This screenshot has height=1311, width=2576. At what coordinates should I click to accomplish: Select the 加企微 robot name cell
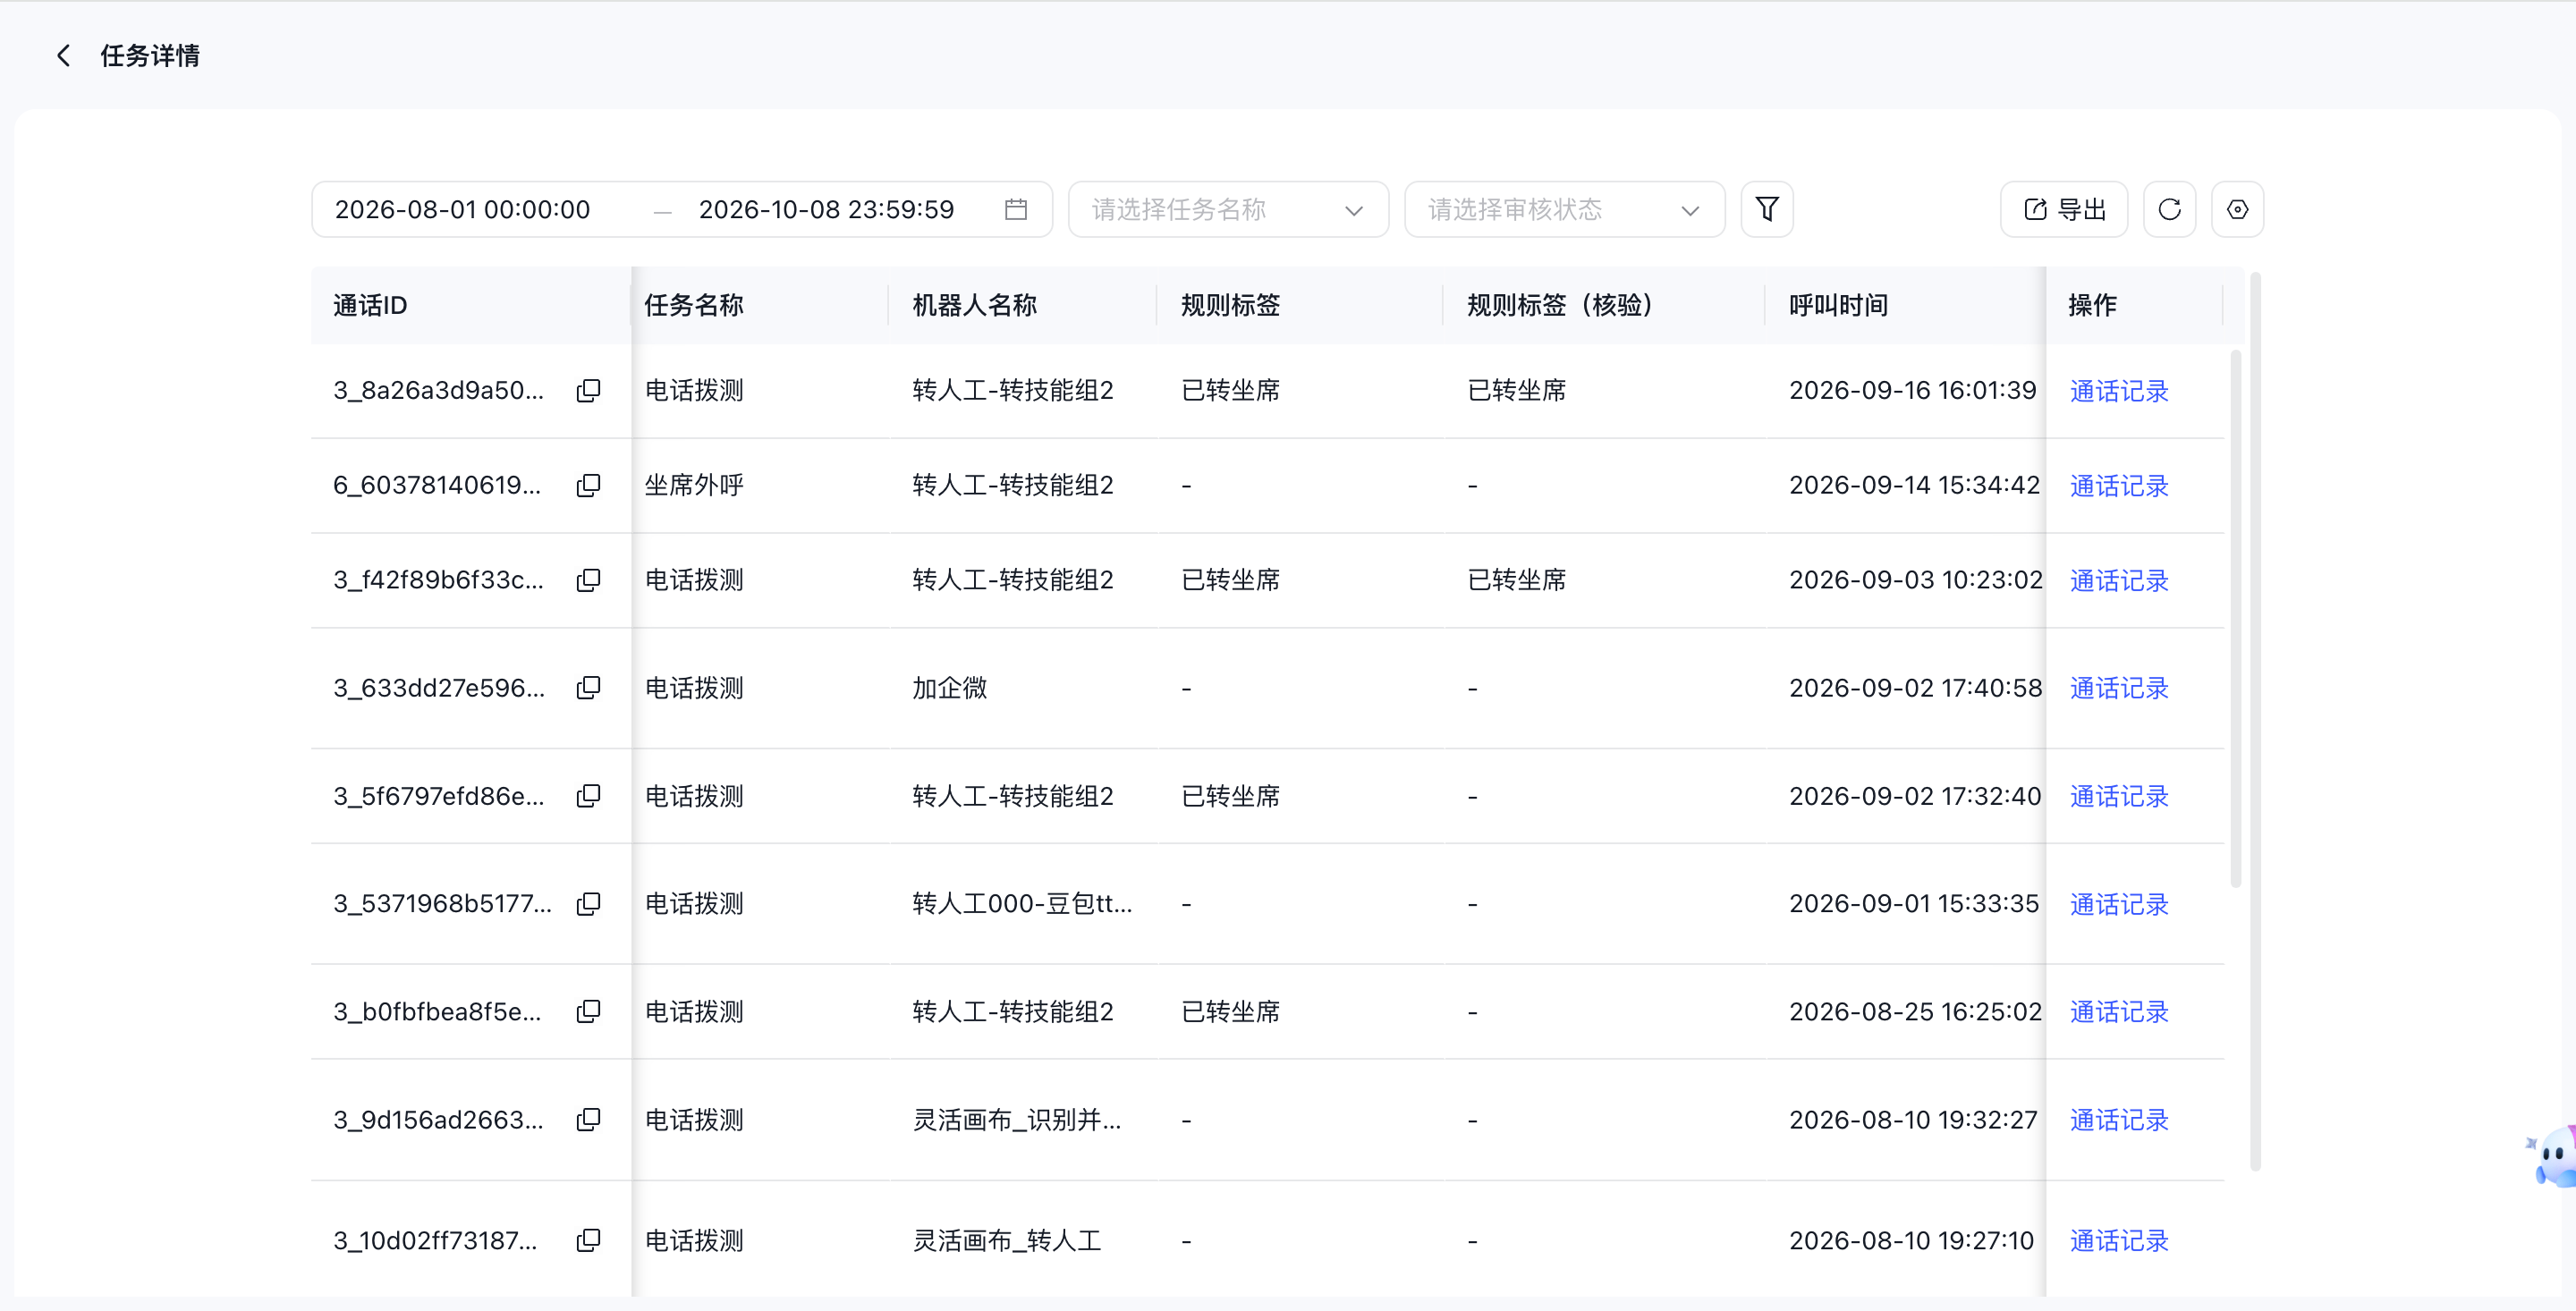pyautogui.click(x=949, y=688)
